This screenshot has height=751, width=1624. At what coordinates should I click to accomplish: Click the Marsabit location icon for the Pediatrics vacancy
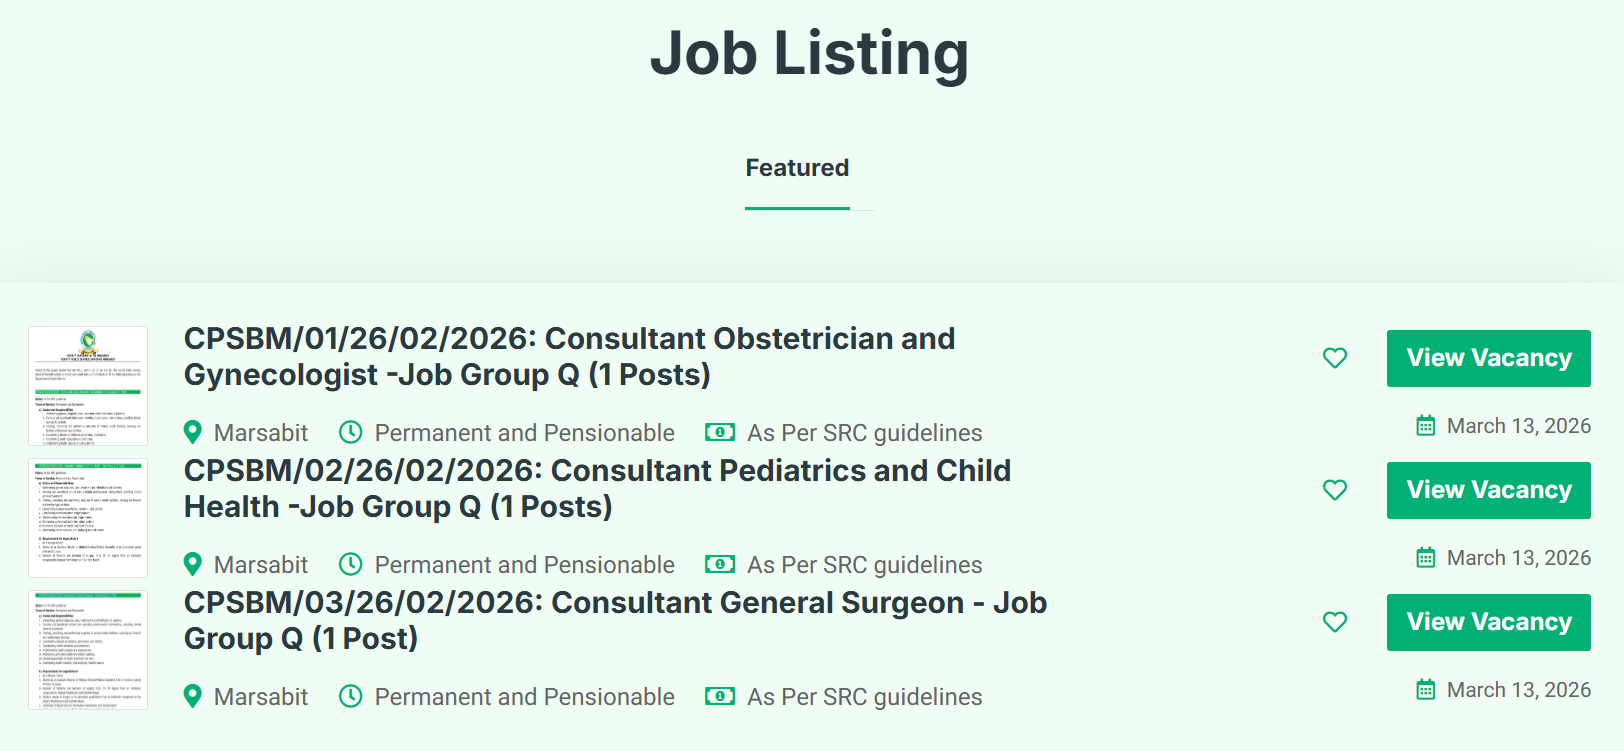[193, 564]
